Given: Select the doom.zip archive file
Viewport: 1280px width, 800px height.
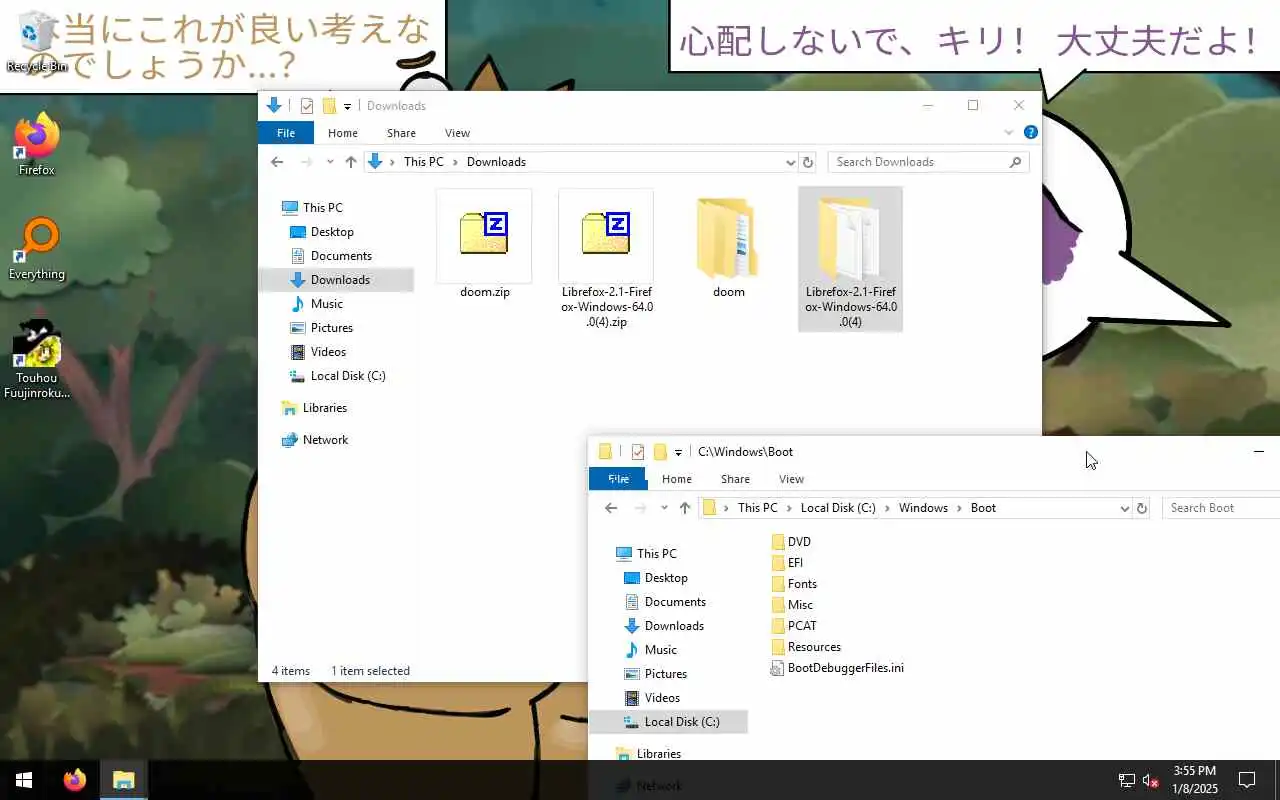Looking at the screenshot, I should [x=485, y=244].
